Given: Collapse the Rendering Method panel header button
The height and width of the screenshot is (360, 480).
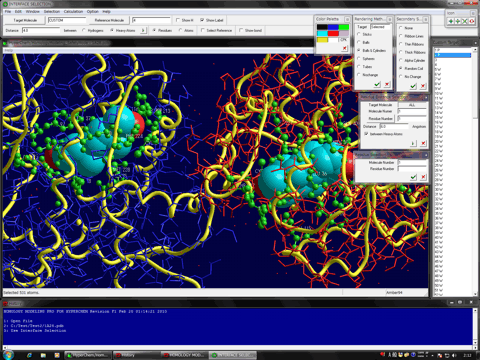Looking at the screenshot, I should tap(389, 19).
